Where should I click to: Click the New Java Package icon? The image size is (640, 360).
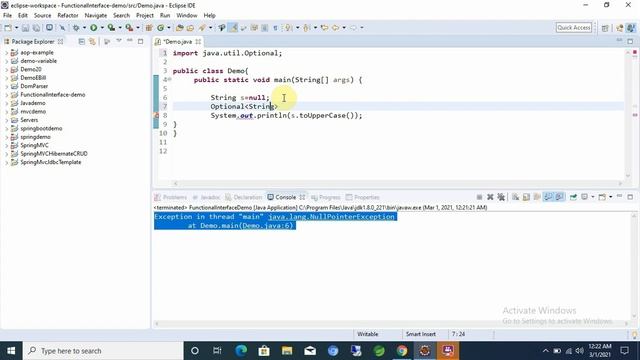149,28
